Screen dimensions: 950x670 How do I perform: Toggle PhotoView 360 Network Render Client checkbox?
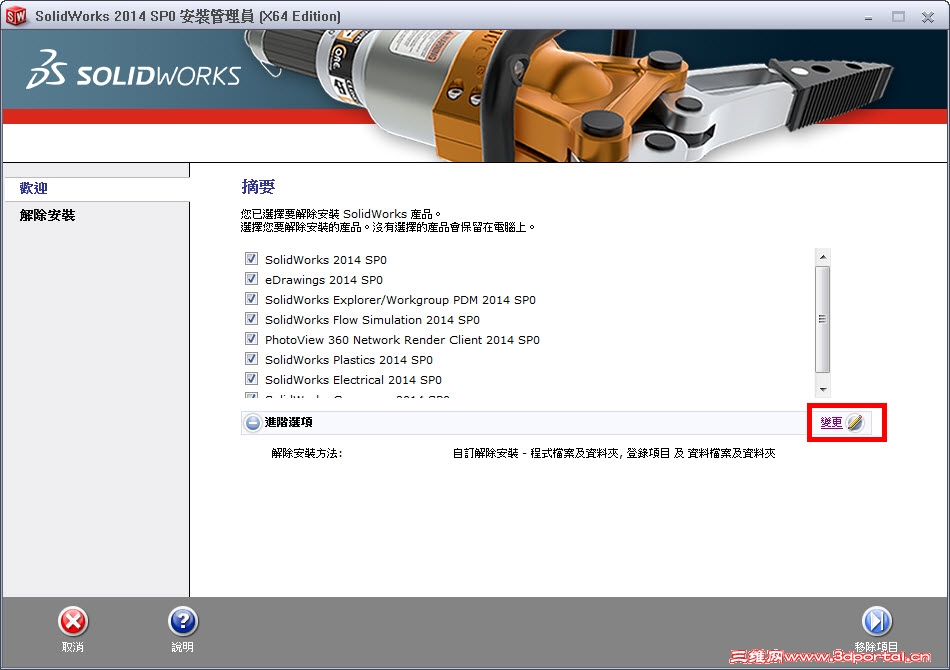251,339
